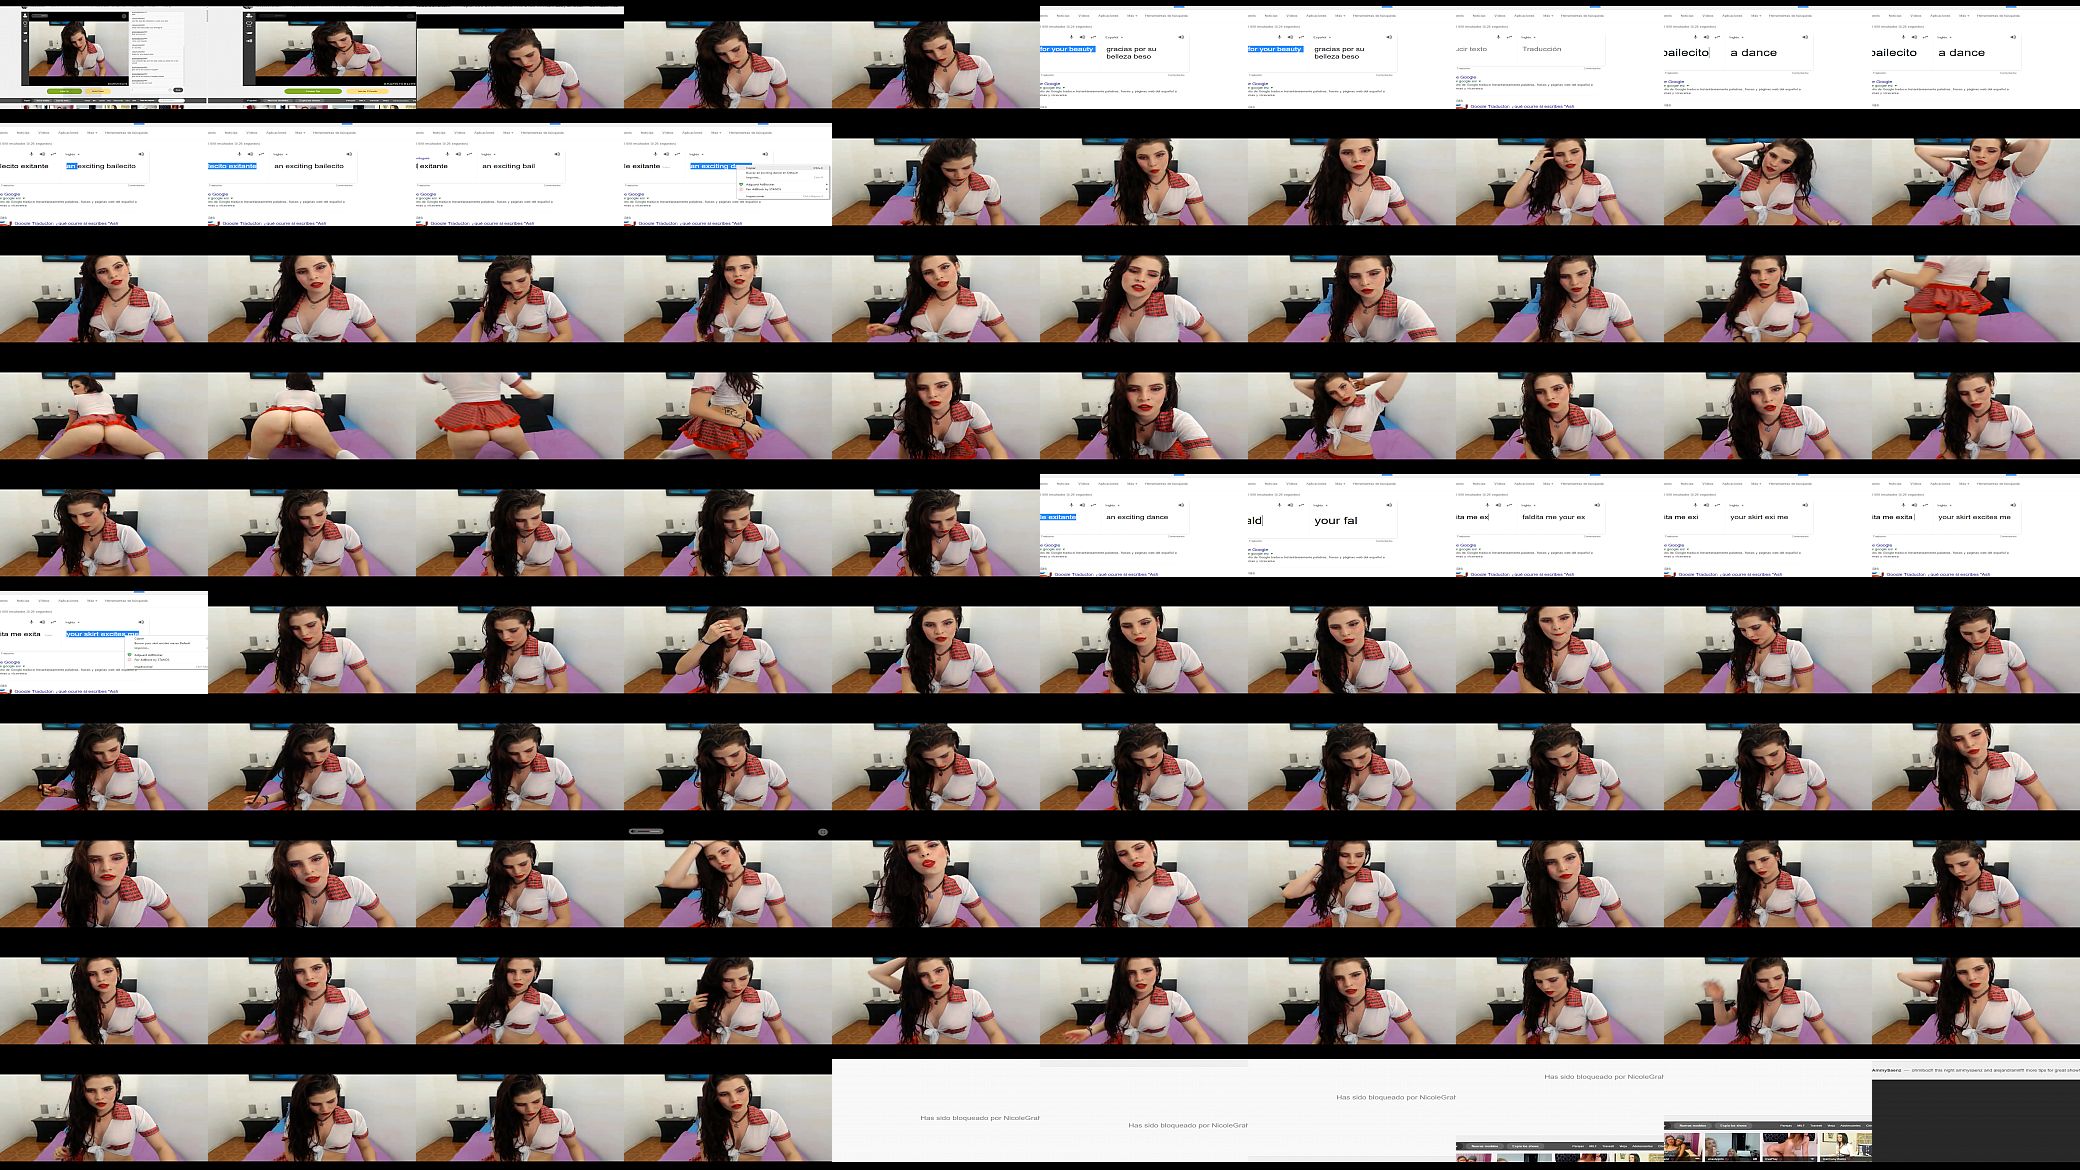Click green button below video in first frame
Image resolution: width=2080 pixels, height=1170 pixels.
64,90
